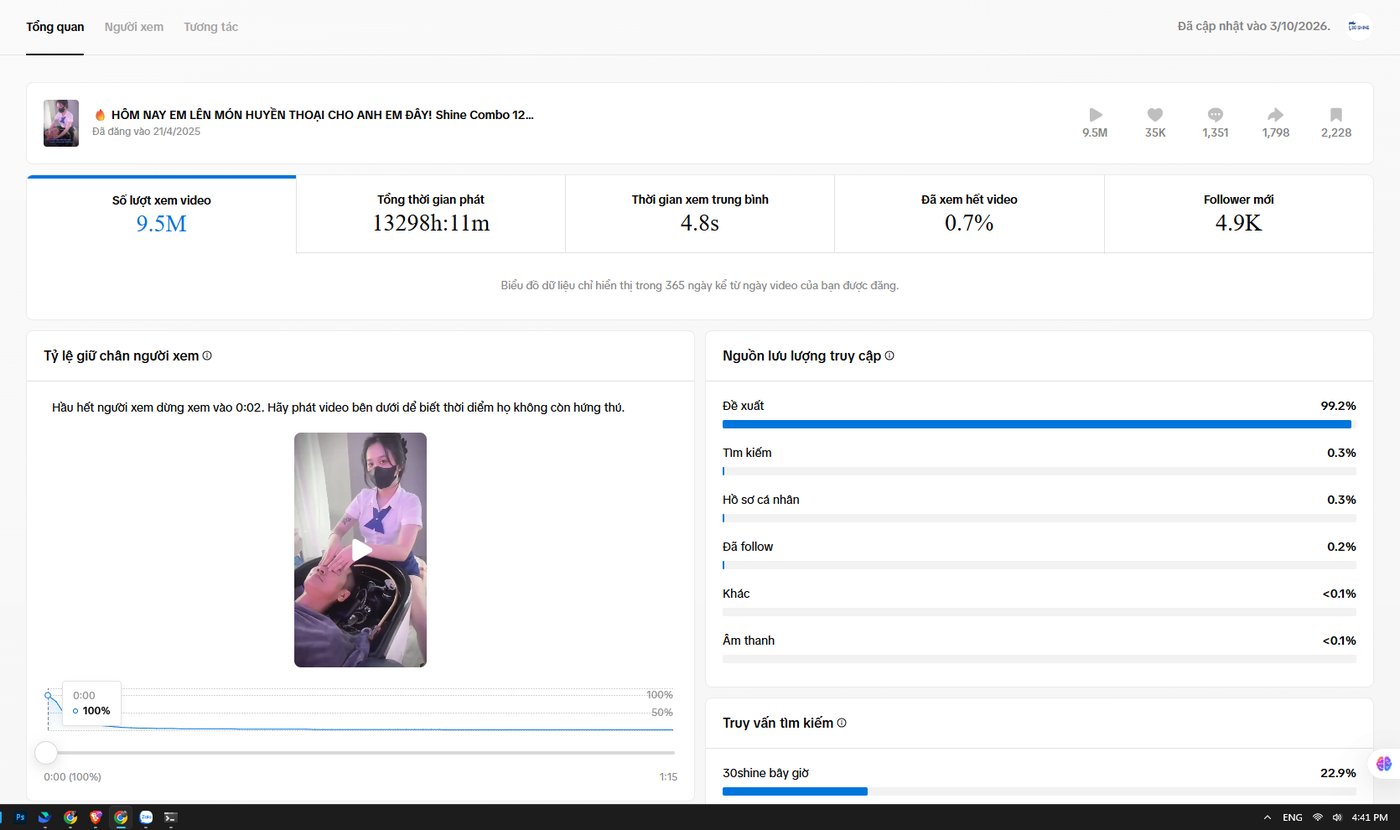Click the Khác traffic source label
The height and width of the screenshot is (830, 1400).
point(736,594)
